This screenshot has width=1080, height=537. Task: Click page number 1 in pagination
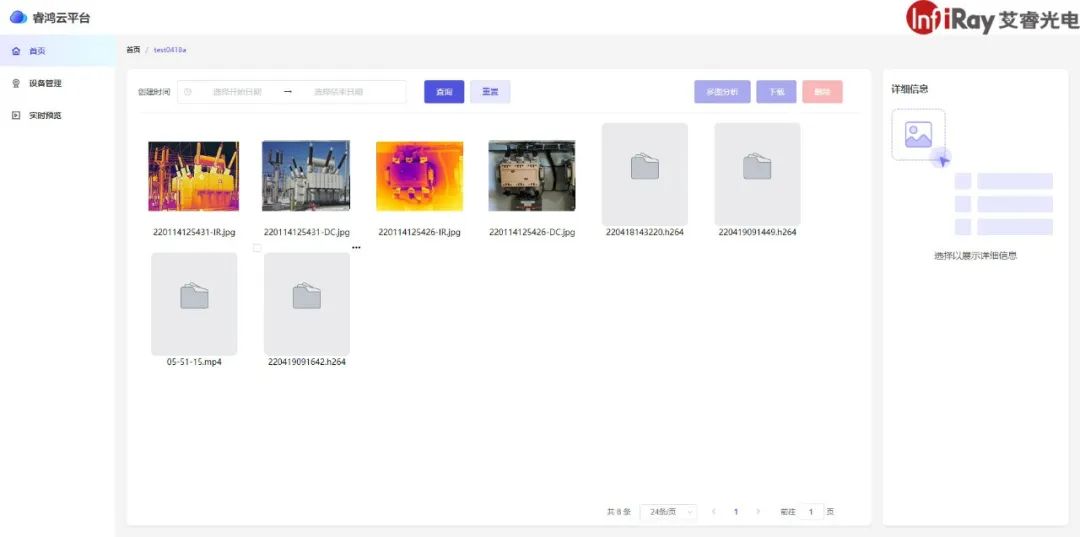tap(736, 512)
